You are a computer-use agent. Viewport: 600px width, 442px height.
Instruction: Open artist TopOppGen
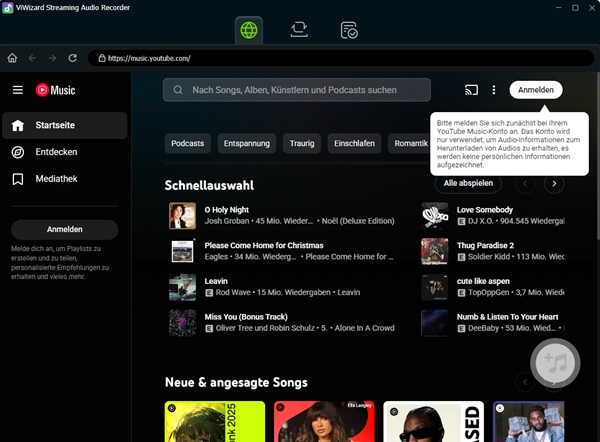[489, 292]
